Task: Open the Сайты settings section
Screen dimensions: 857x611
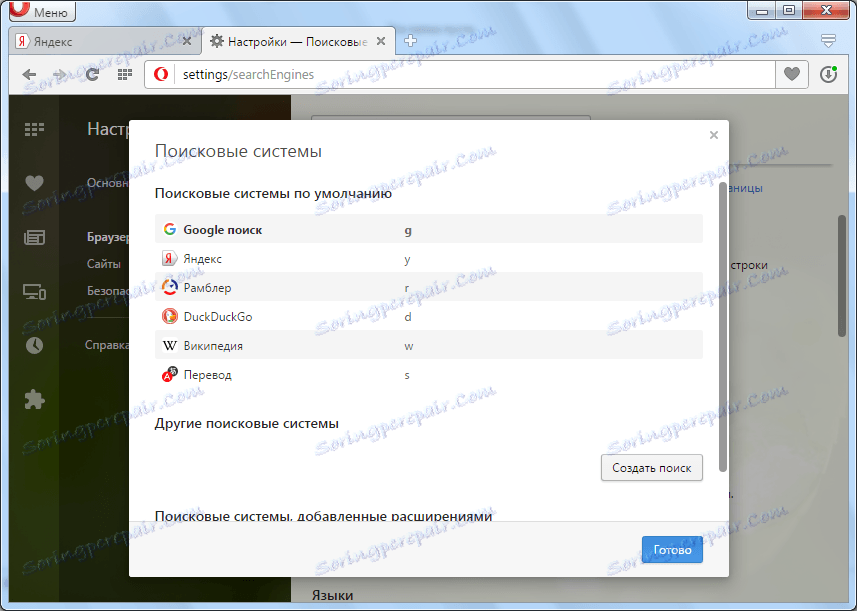Action: [x=104, y=264]
